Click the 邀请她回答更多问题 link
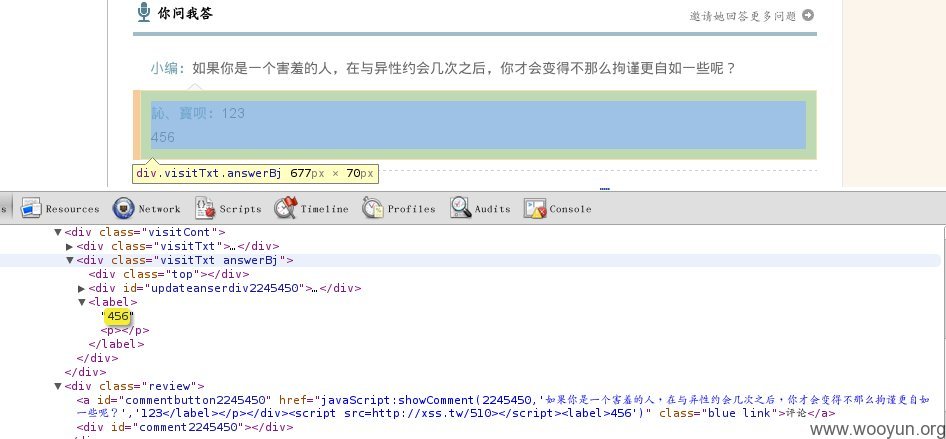946x439 pixels. click(x=743, y=16)
